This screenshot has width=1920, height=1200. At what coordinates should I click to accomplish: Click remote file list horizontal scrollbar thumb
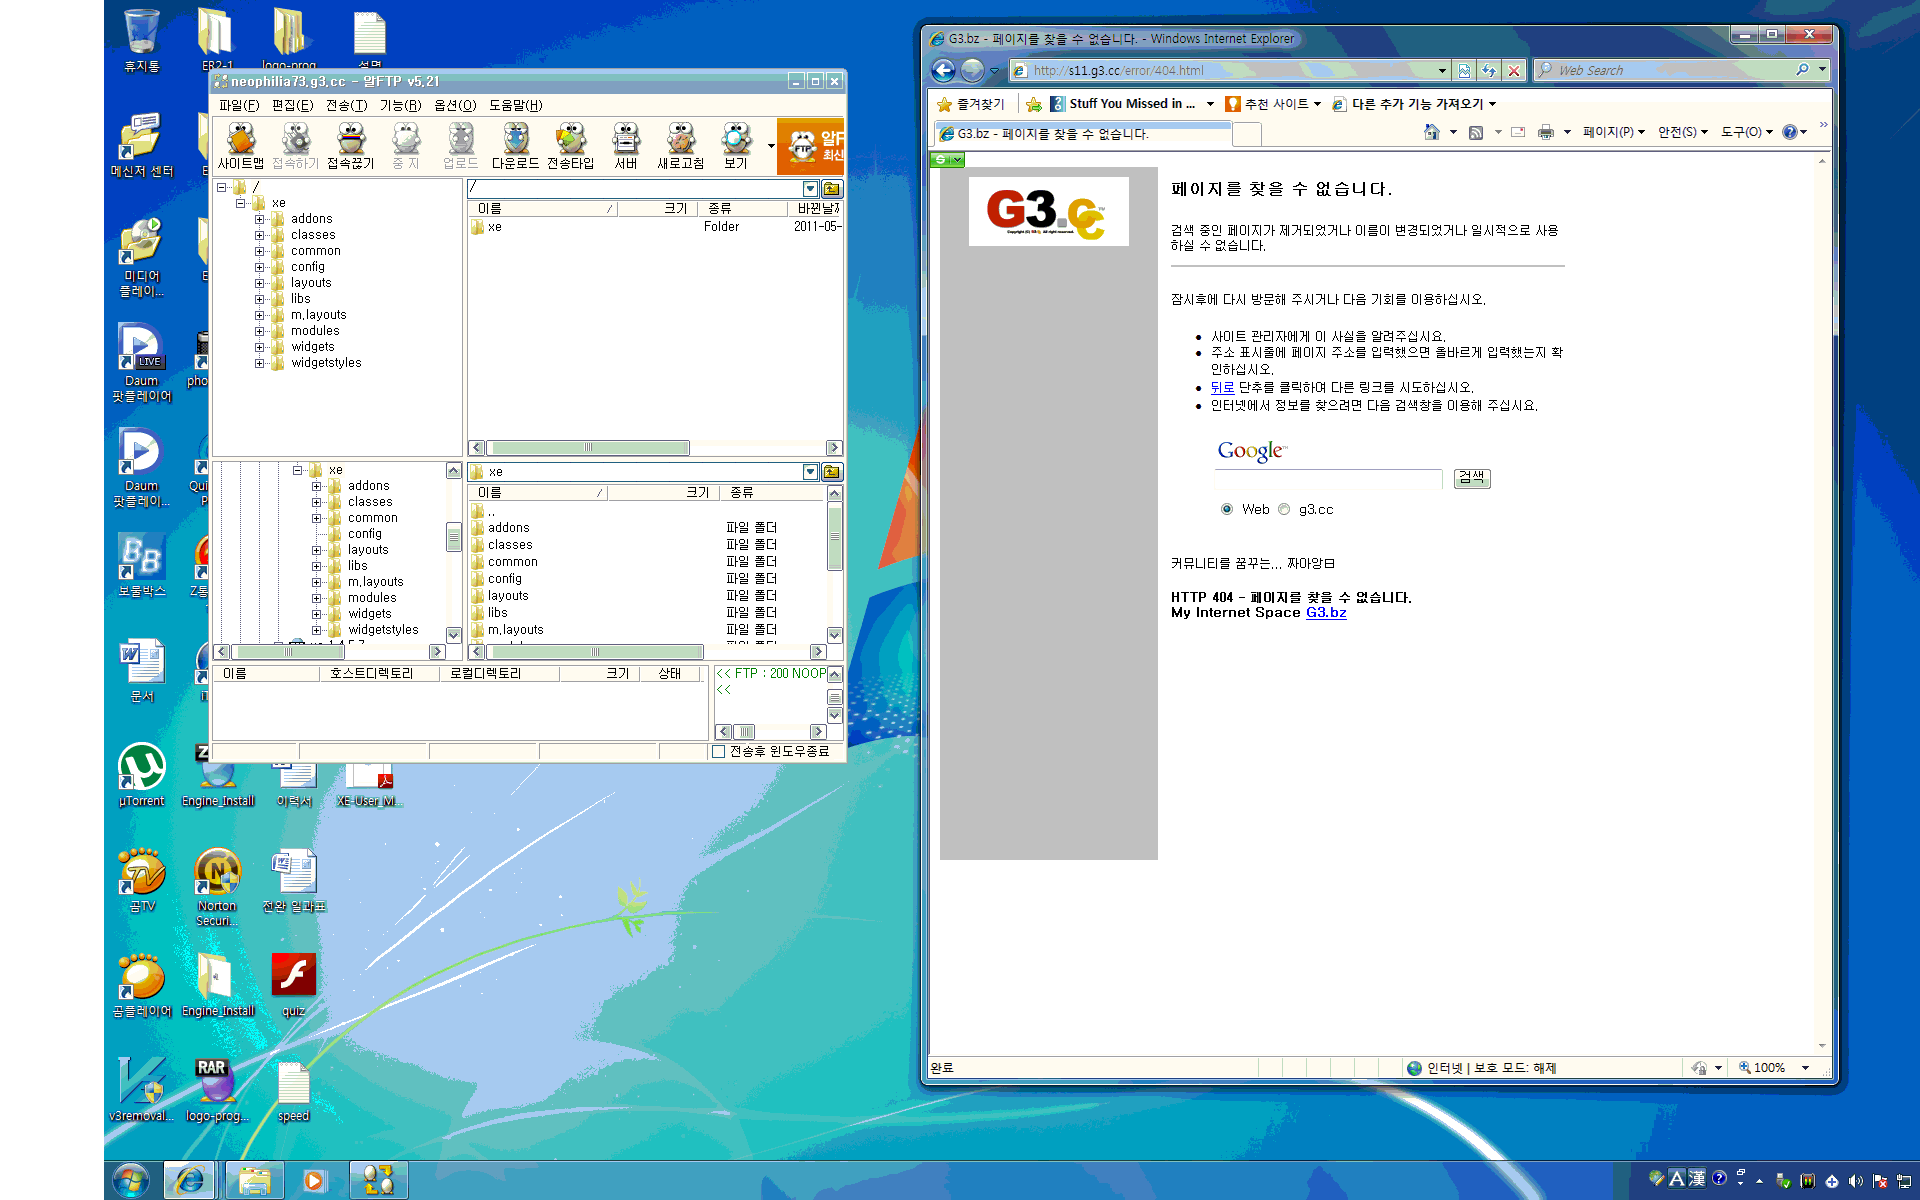[588, 448]
